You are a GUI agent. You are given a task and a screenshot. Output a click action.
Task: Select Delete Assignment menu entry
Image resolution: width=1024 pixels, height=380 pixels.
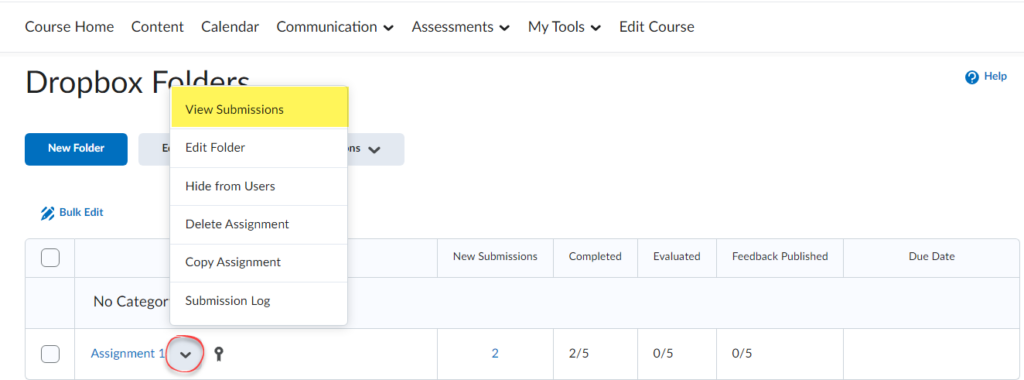(x=259, y=224)
